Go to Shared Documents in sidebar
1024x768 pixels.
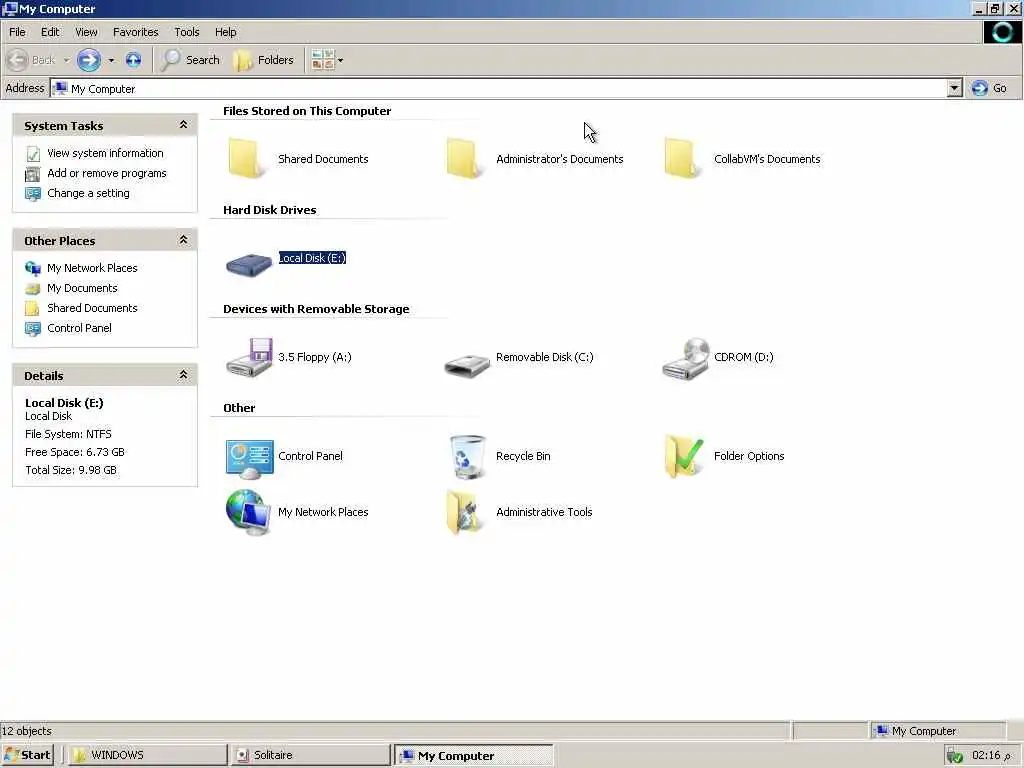[92, 308]
